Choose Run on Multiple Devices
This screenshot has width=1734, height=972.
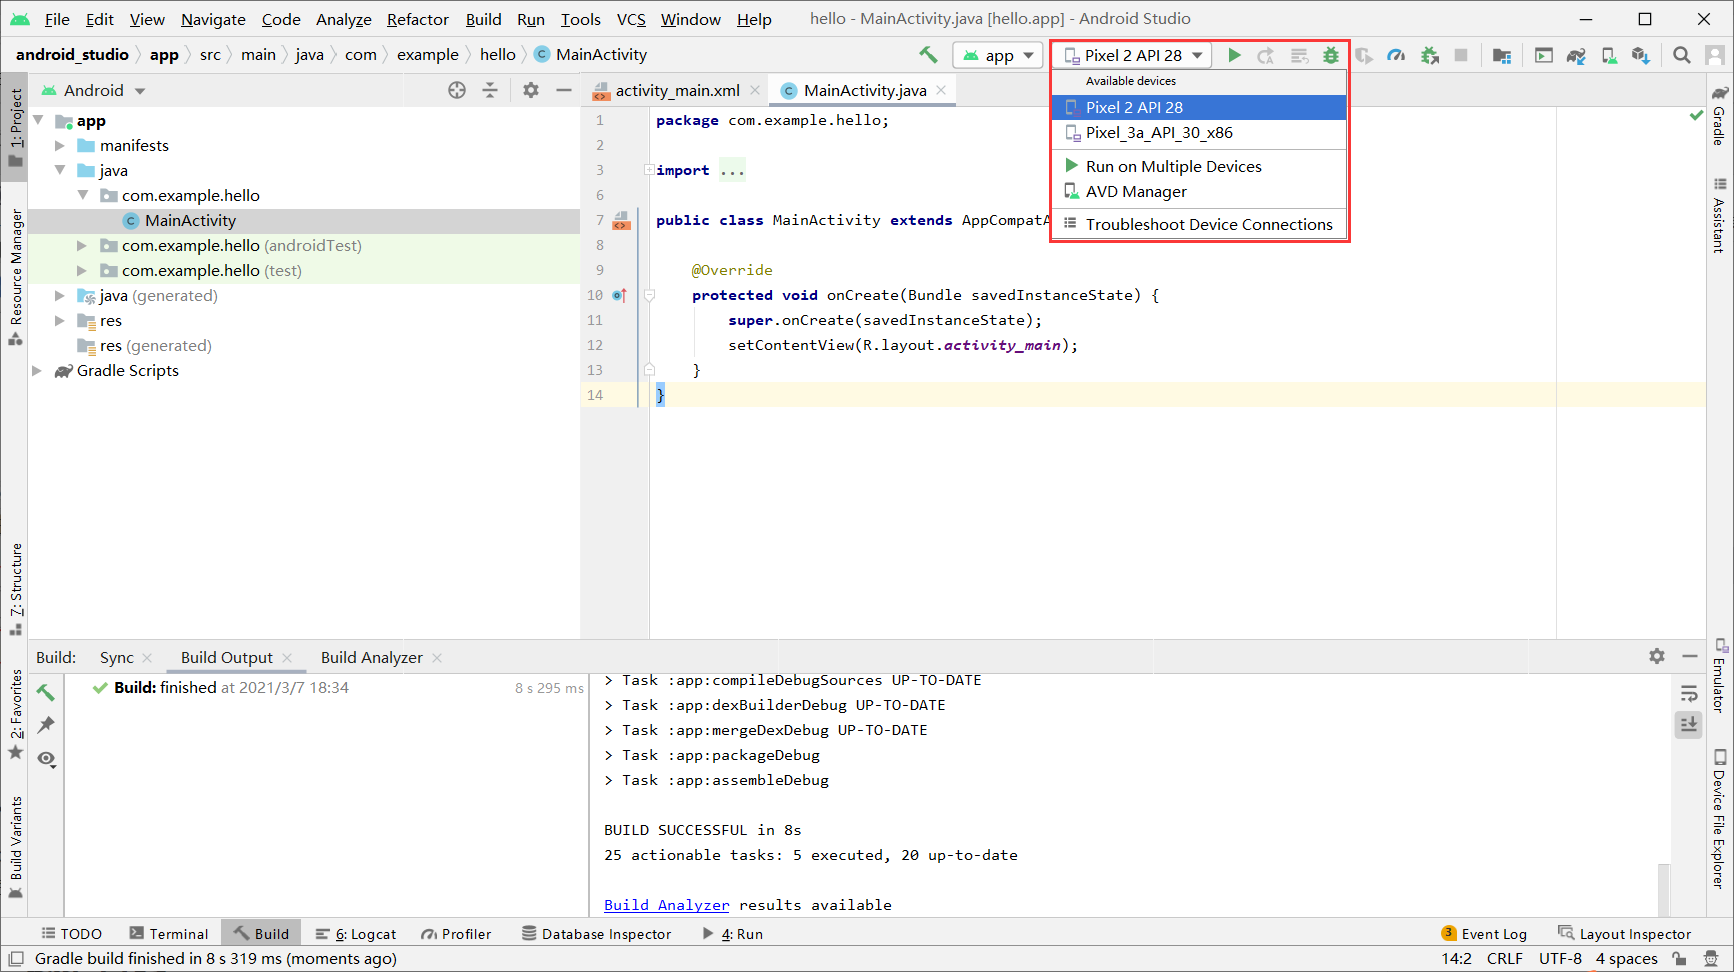pos(1198,166)
